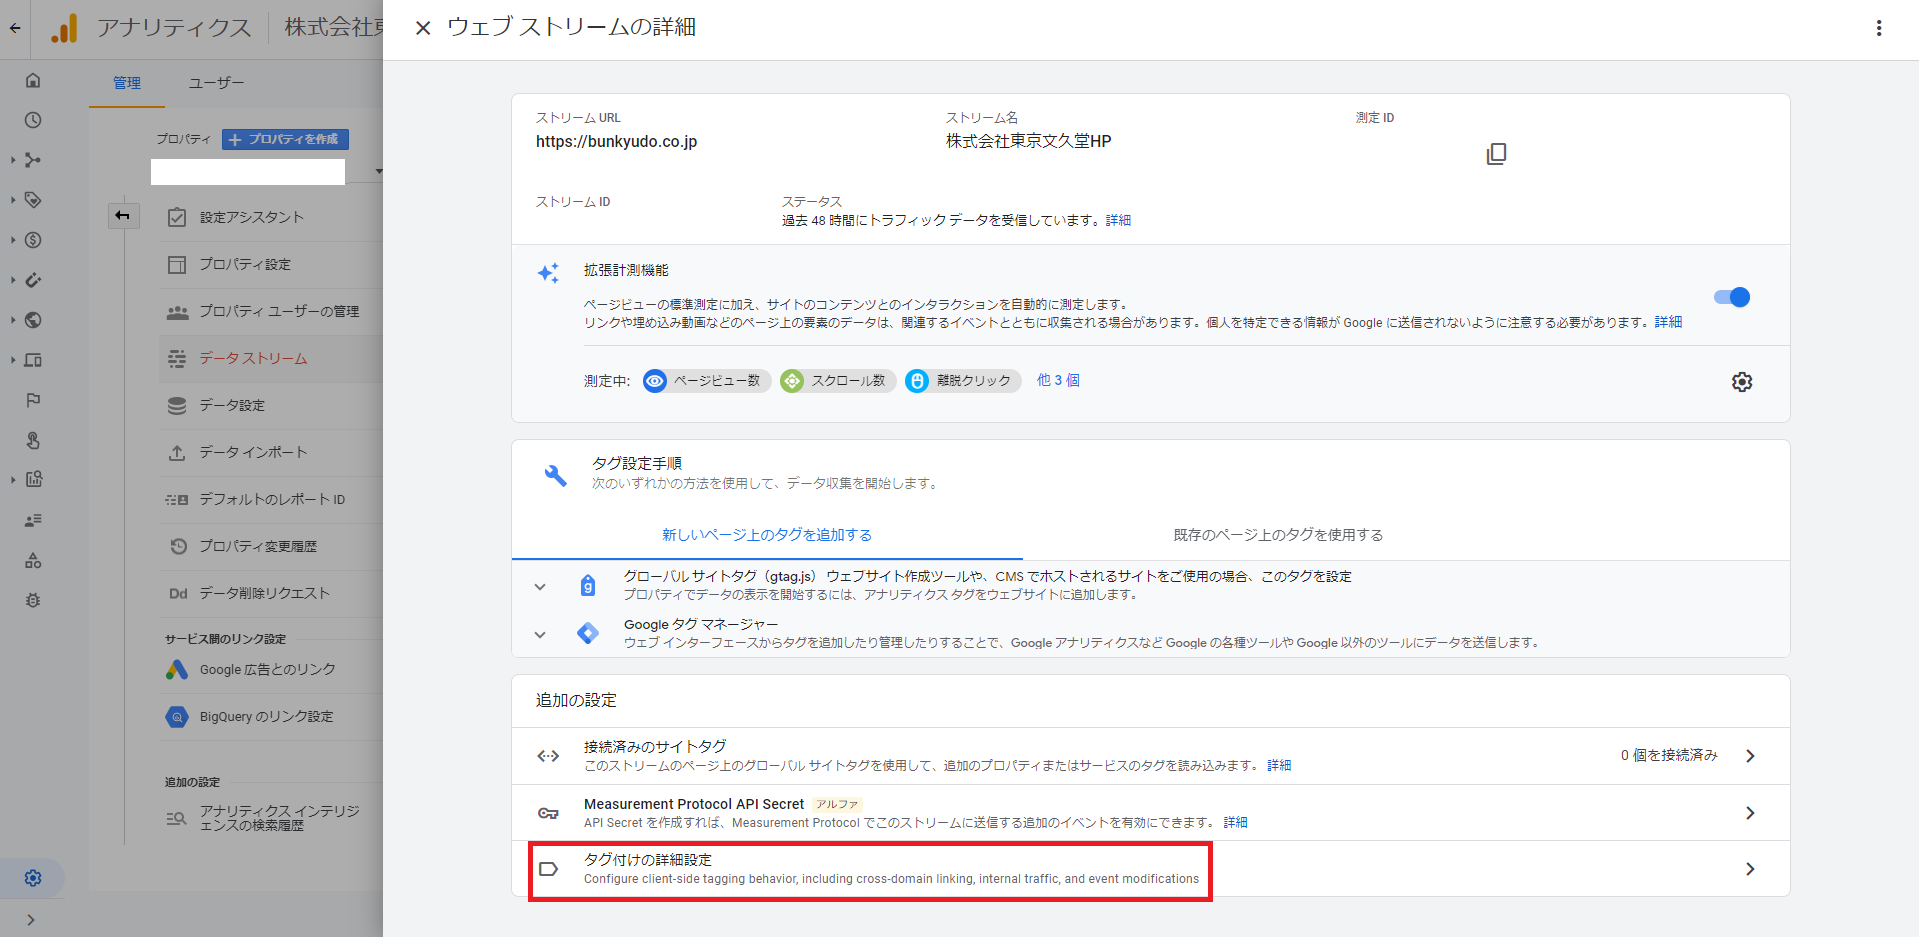This screenshot has width=1919, height=937.
Task: Expand the Google タグ マネージャー section
Action: (x=540, y=634)
